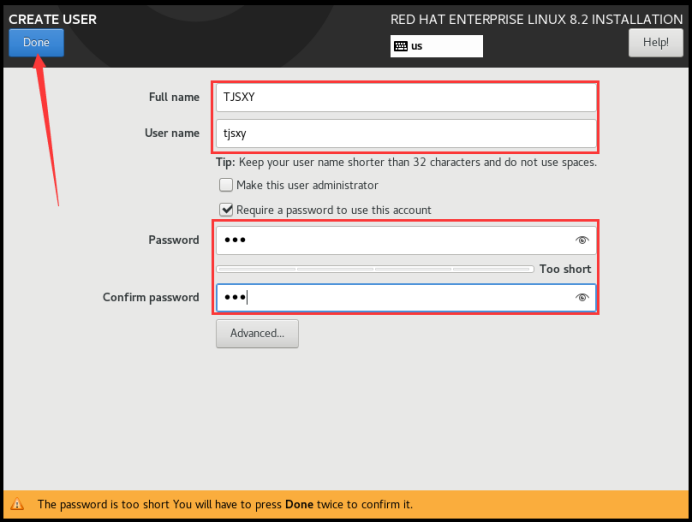This screenshot has height=523, width=692.
Task: Click the Too short strength label
Action: (565, 269)
